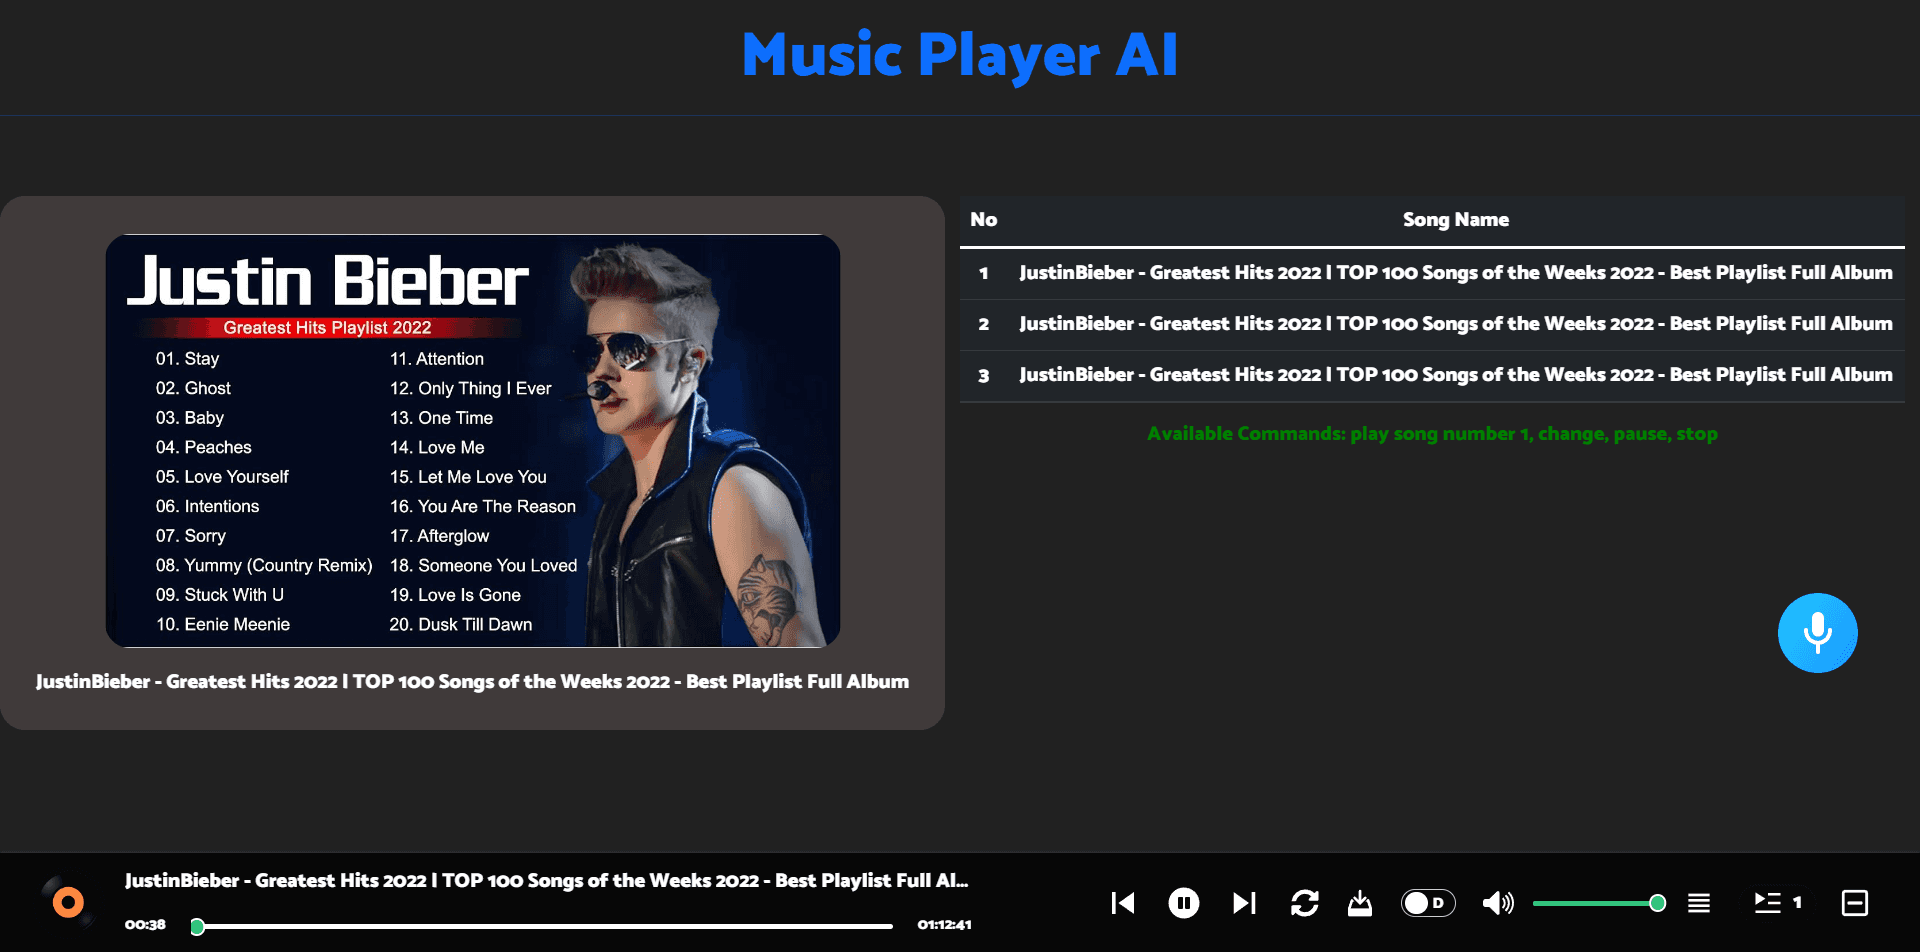Pause the currently playing song
Screen dimensions: 1920x952
(1184, 903)
